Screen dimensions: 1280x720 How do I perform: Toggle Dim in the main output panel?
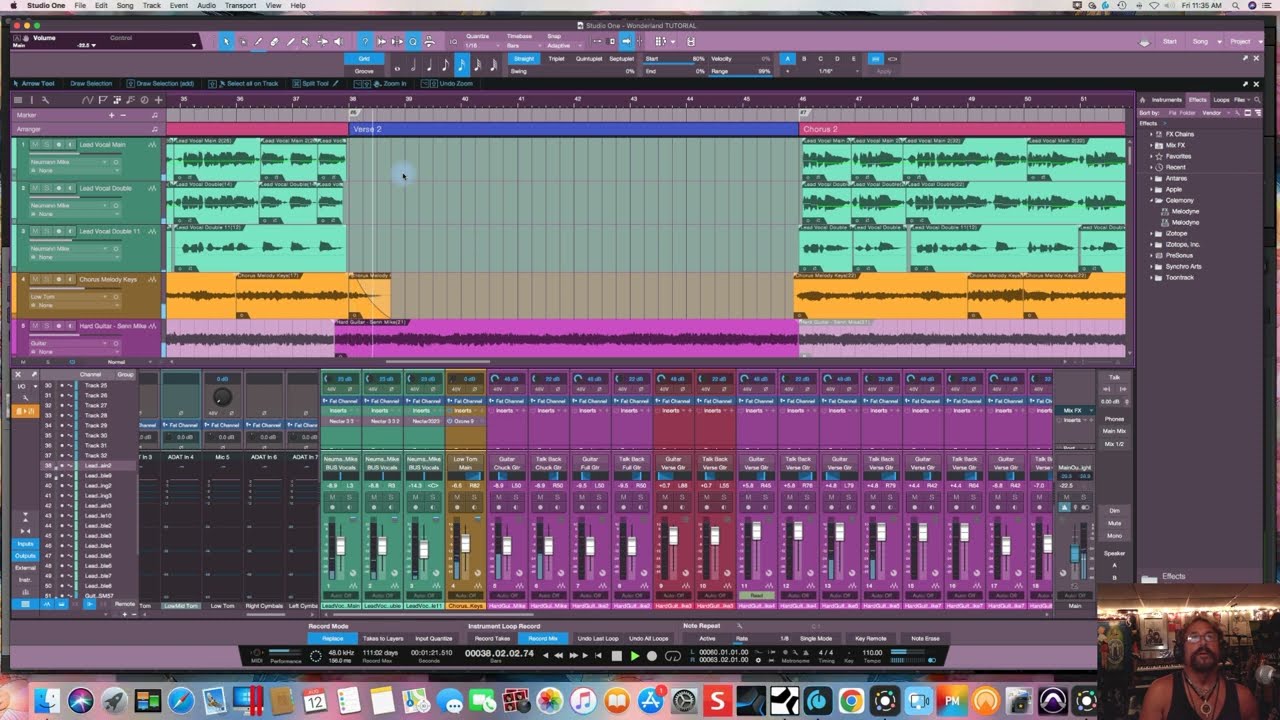(x=1114, y=510)
